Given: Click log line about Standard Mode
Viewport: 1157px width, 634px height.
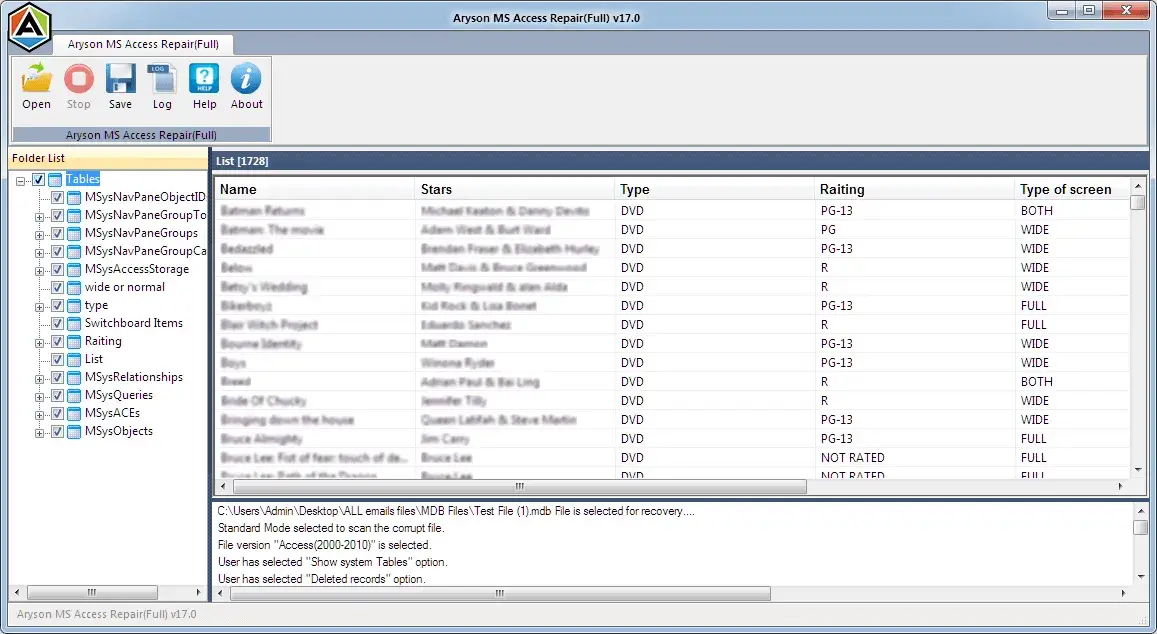Looking at the screenshot, I should pos(331,528).
